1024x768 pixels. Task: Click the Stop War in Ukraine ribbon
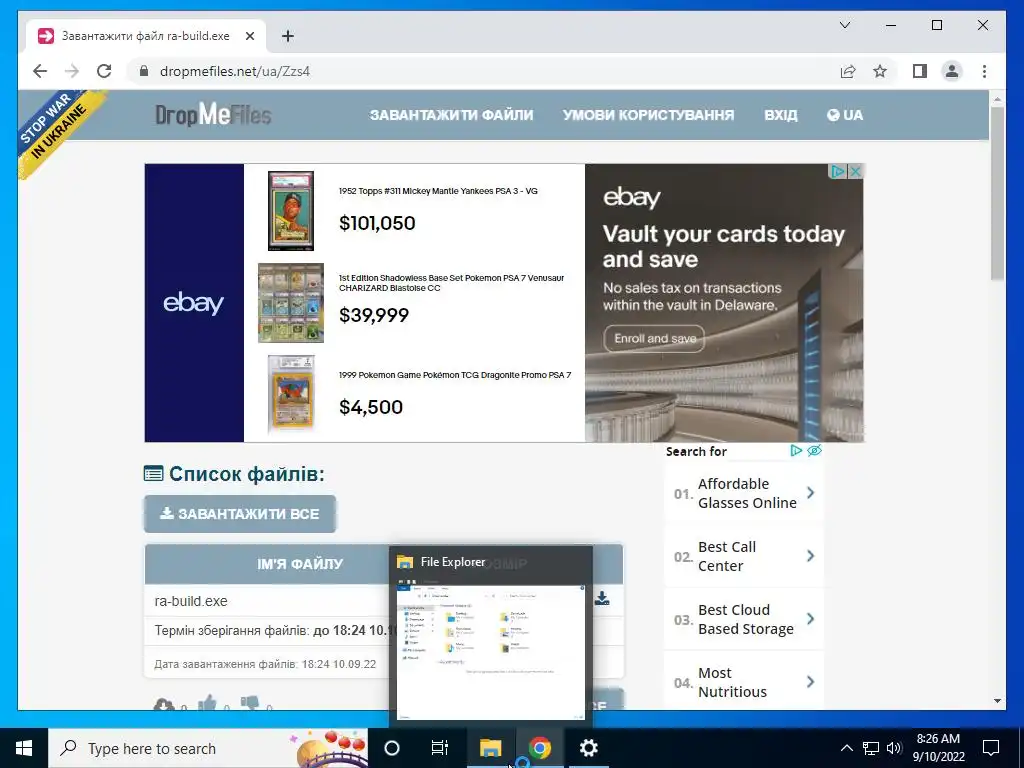pos(59,129)
